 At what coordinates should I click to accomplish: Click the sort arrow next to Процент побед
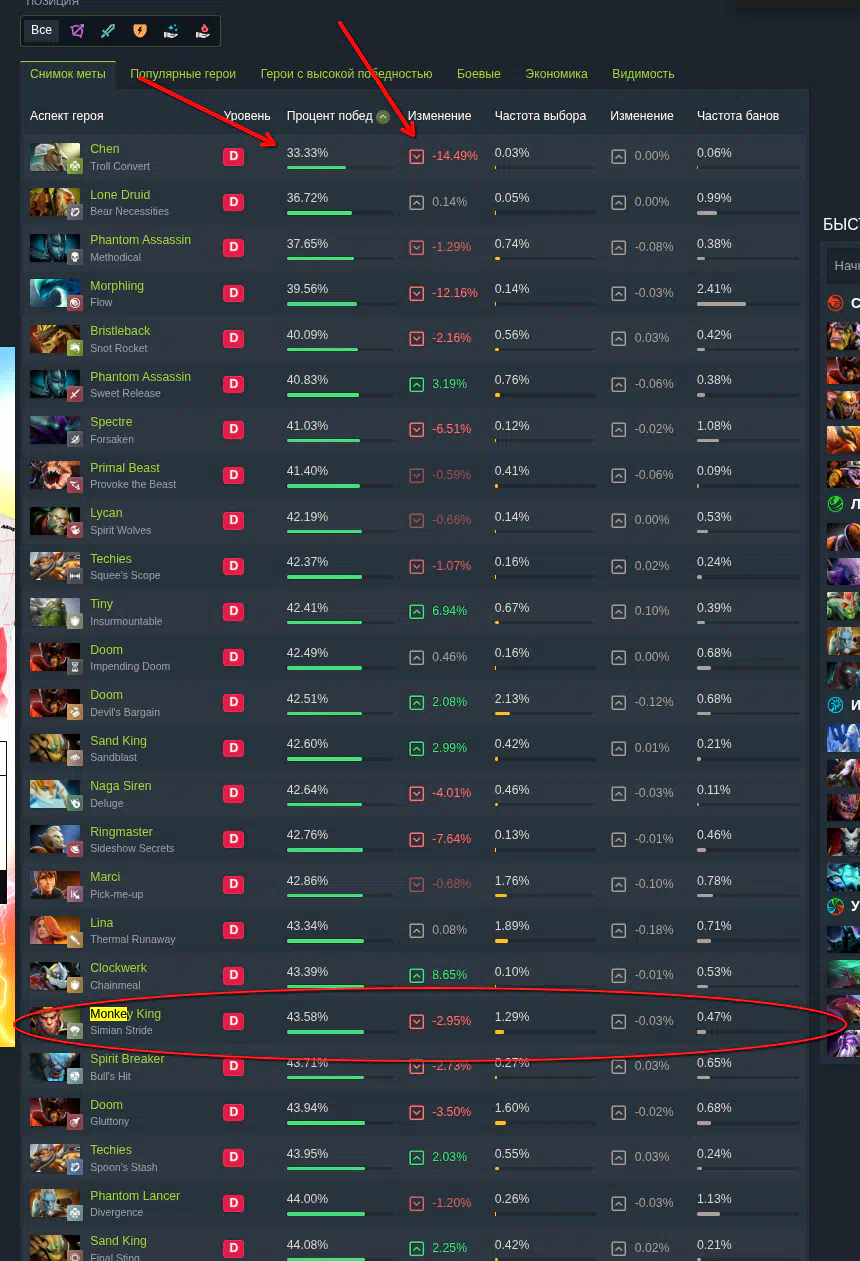[x=383, y=116]
